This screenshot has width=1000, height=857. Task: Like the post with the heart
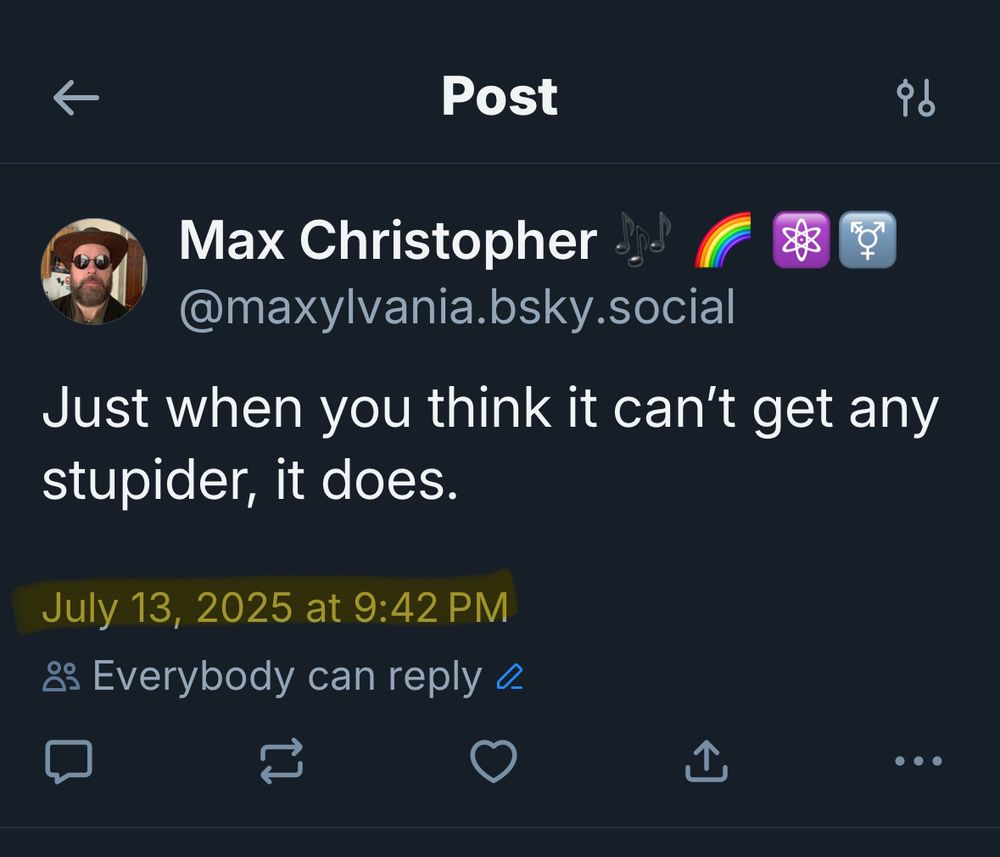coord(494,762)
